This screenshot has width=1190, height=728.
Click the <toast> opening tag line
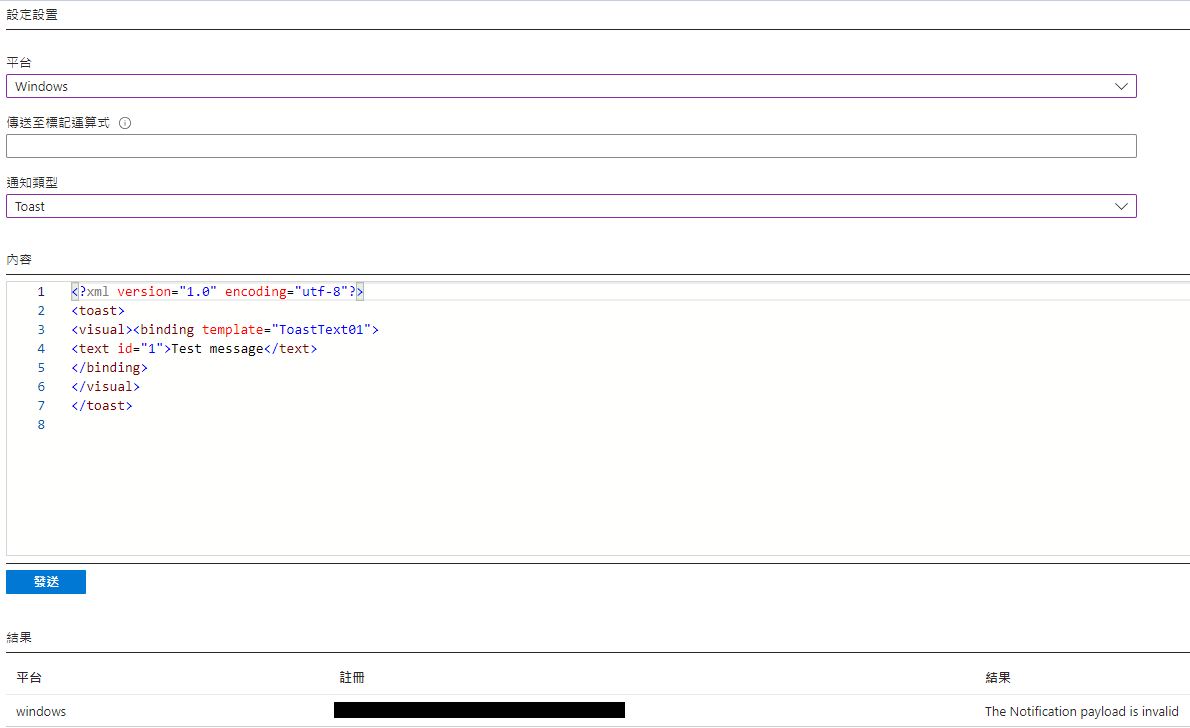coord(98,310)
